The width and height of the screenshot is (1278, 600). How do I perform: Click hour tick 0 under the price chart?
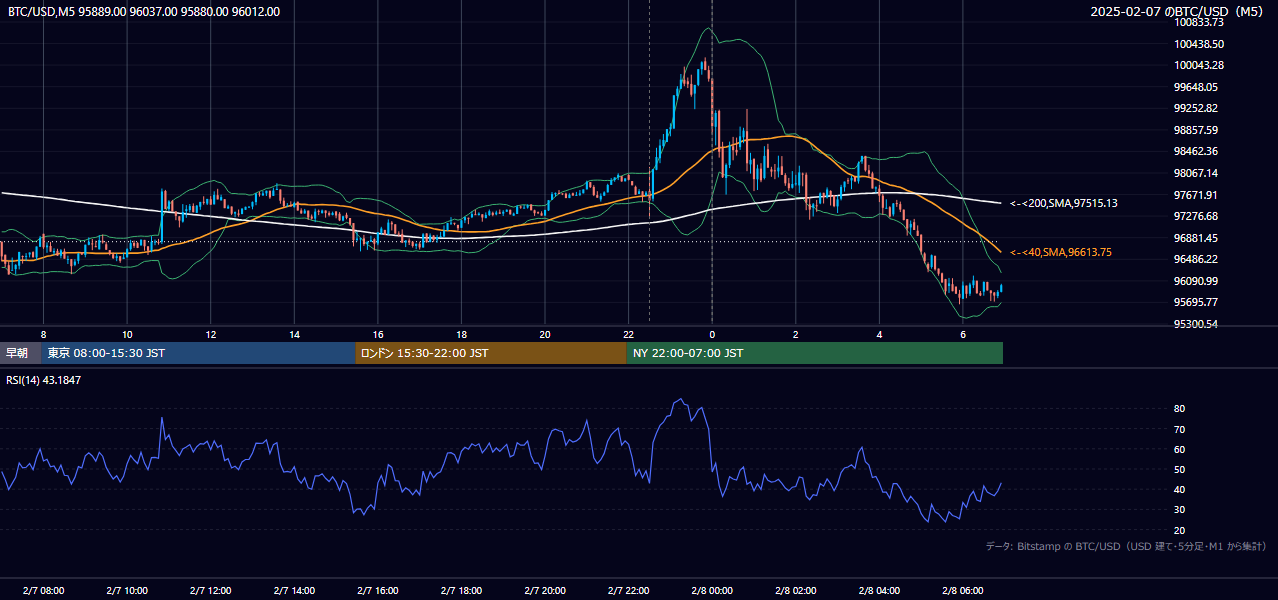pyautogui.click(x=712, y=334)
